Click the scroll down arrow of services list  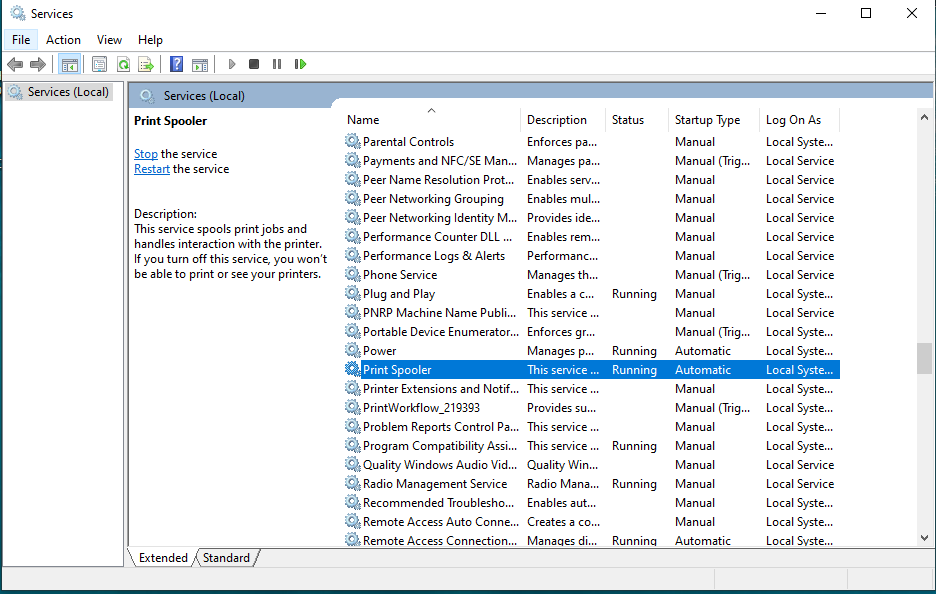(x=924, y=538)
